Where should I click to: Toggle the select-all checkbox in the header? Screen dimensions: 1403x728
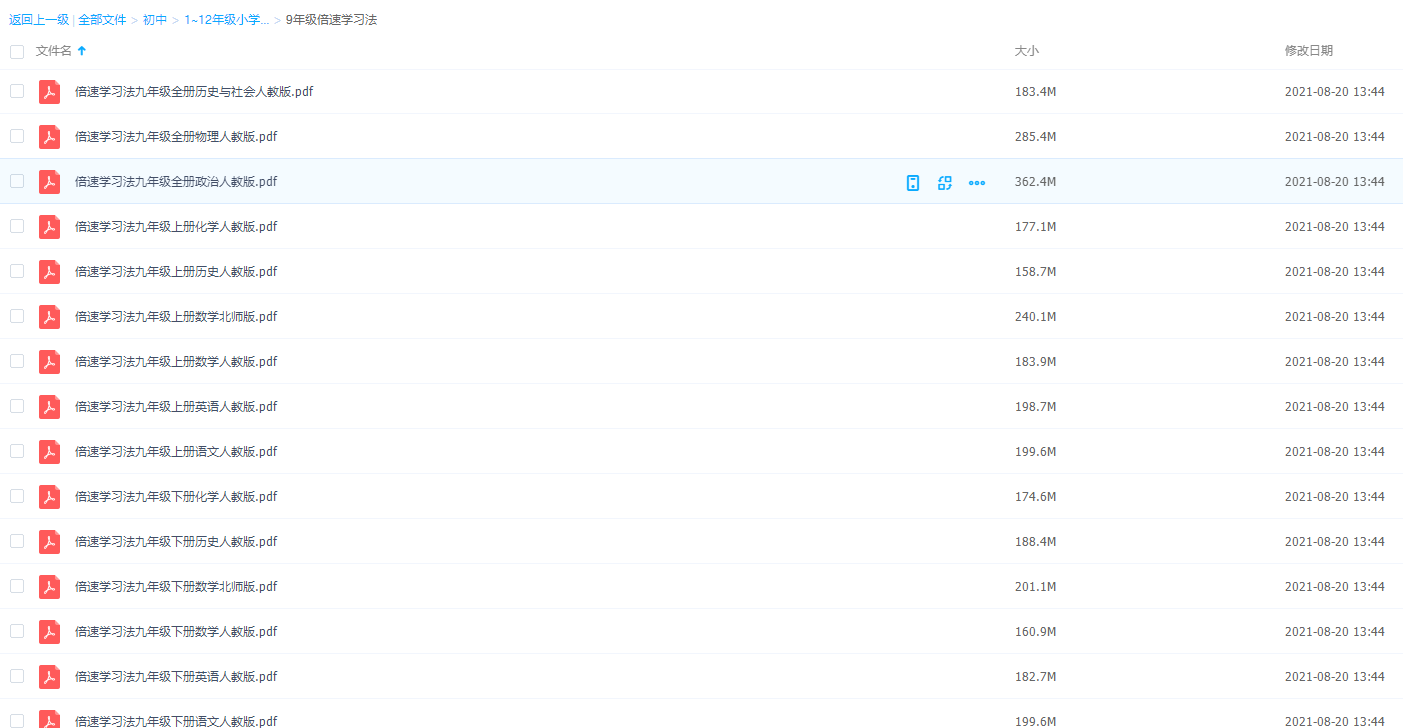click(17, 51)
